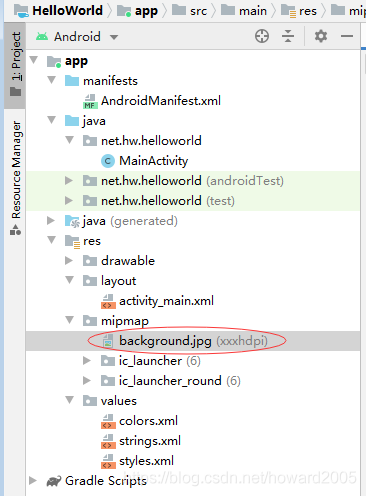Click the ic_launcher folder icon
This screenshot has height=496, width=366.
(x=108, y=361)
